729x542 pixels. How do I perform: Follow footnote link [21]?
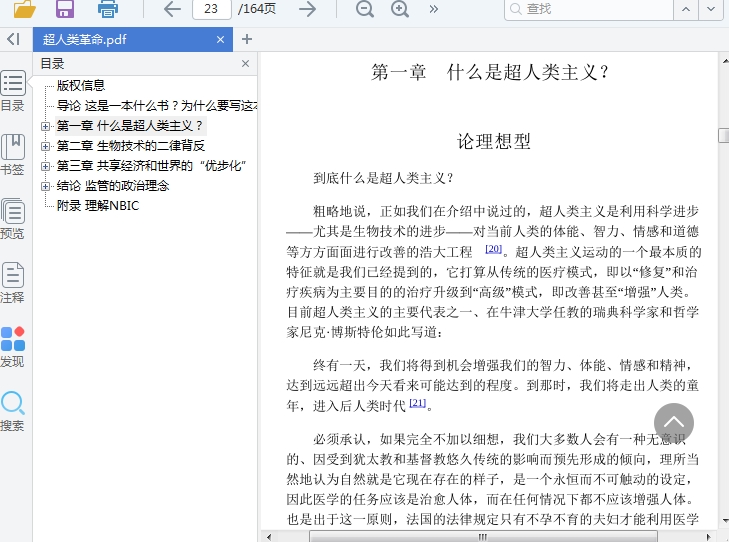click(417, 403)
